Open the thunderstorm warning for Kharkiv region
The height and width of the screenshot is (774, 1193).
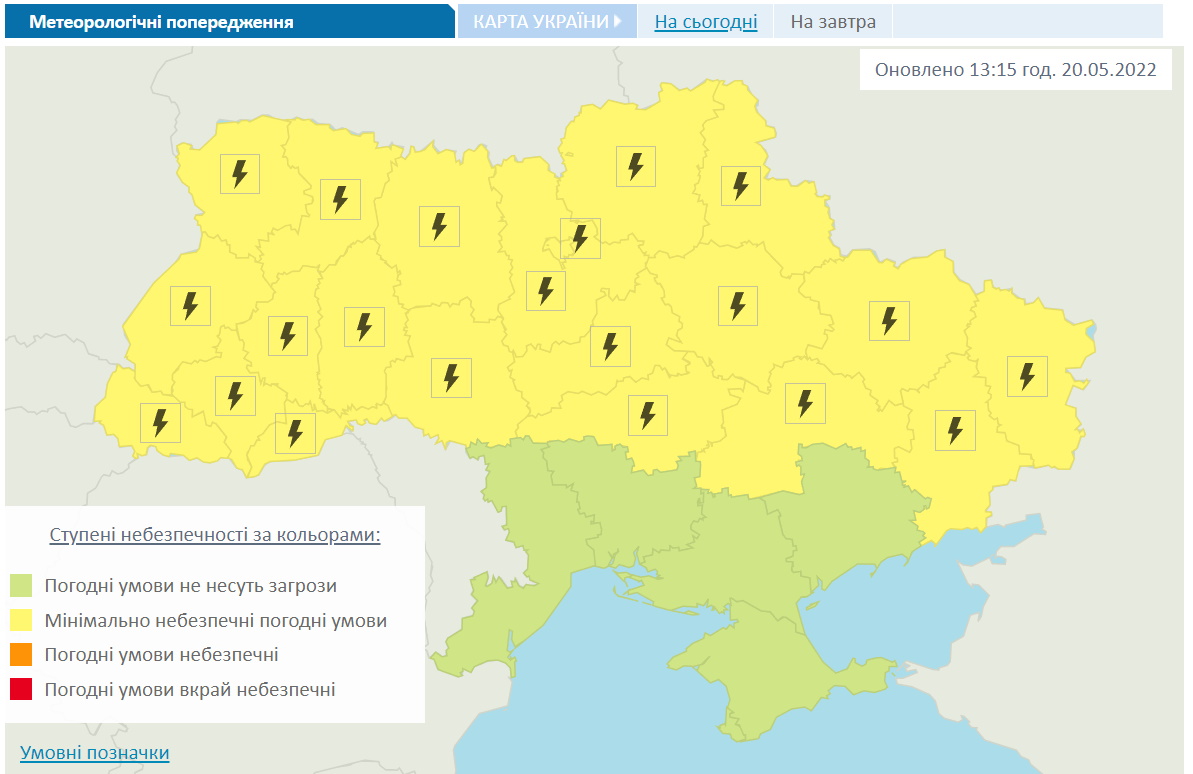[889, 321]
